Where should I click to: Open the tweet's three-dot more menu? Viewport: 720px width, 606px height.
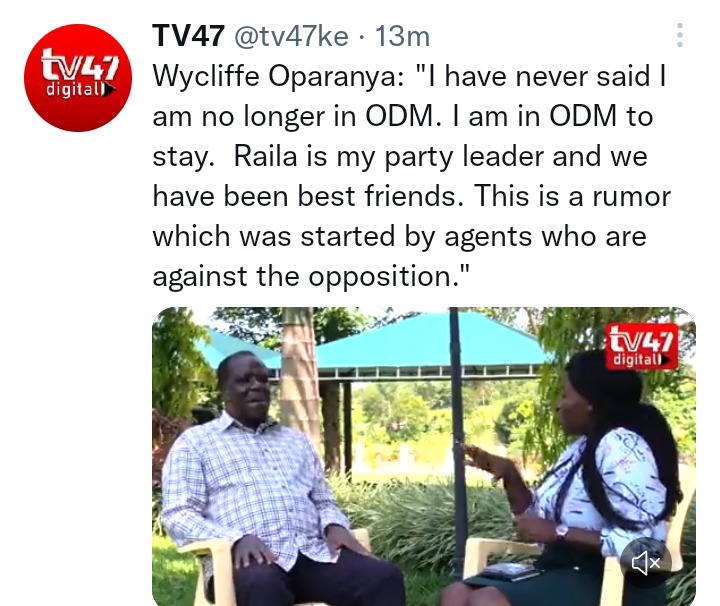(680, 35)
